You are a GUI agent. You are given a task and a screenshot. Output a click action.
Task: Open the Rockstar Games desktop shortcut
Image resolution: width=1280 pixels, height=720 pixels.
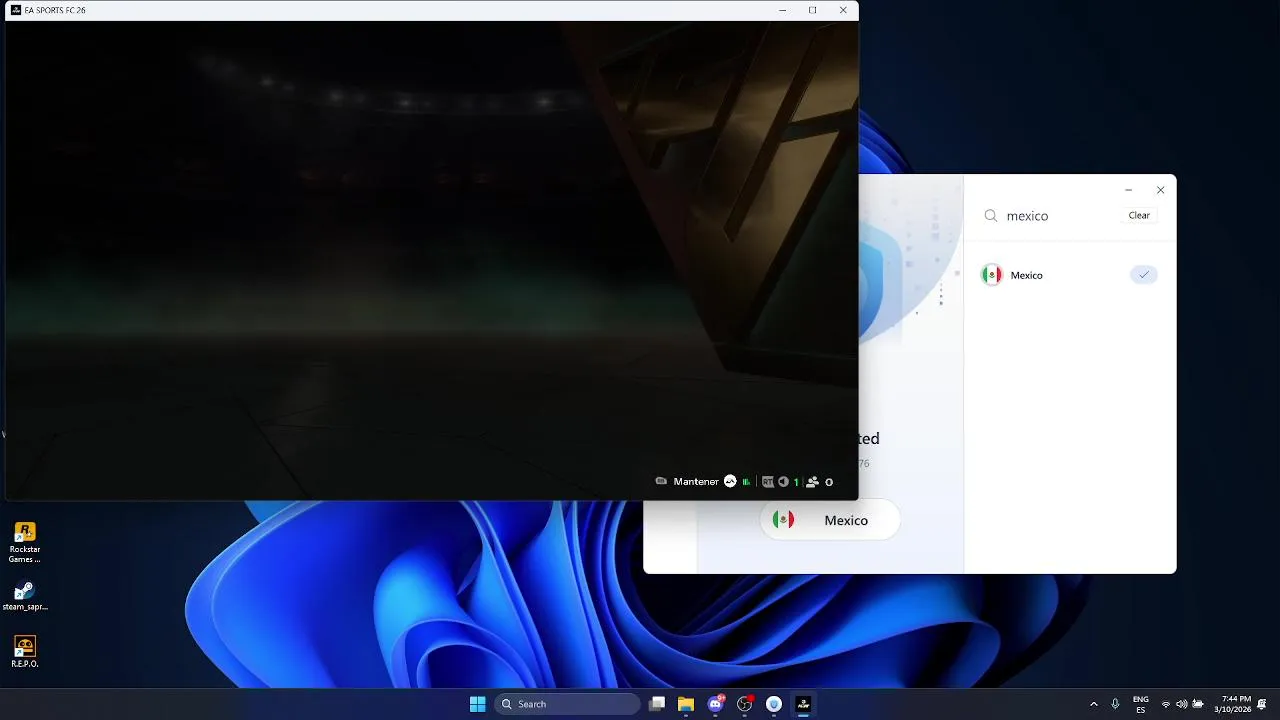click(25, 542)
